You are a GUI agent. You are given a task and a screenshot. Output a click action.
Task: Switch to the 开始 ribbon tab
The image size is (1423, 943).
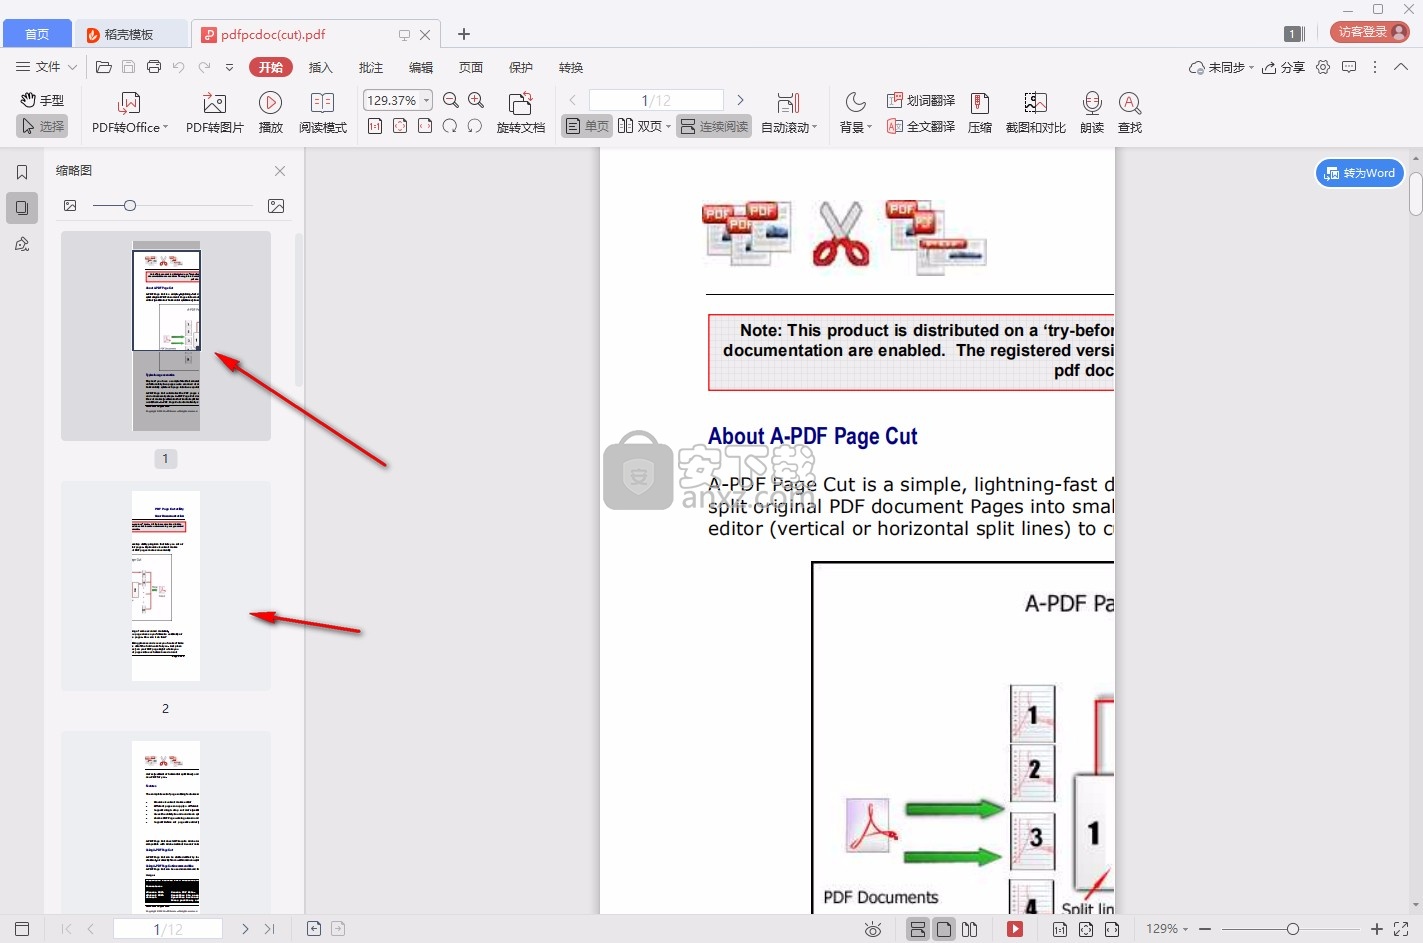click(271, 67)
